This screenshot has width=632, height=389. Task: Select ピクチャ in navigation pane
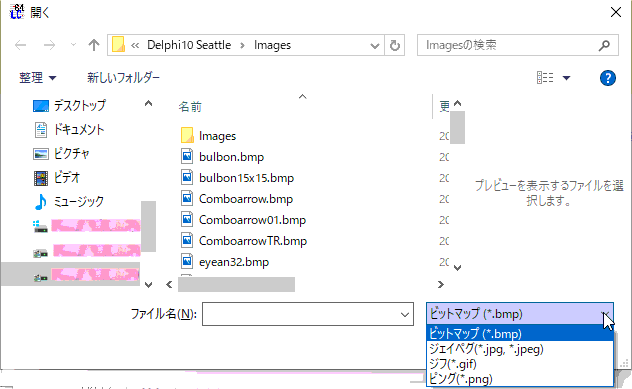[71, 154]
